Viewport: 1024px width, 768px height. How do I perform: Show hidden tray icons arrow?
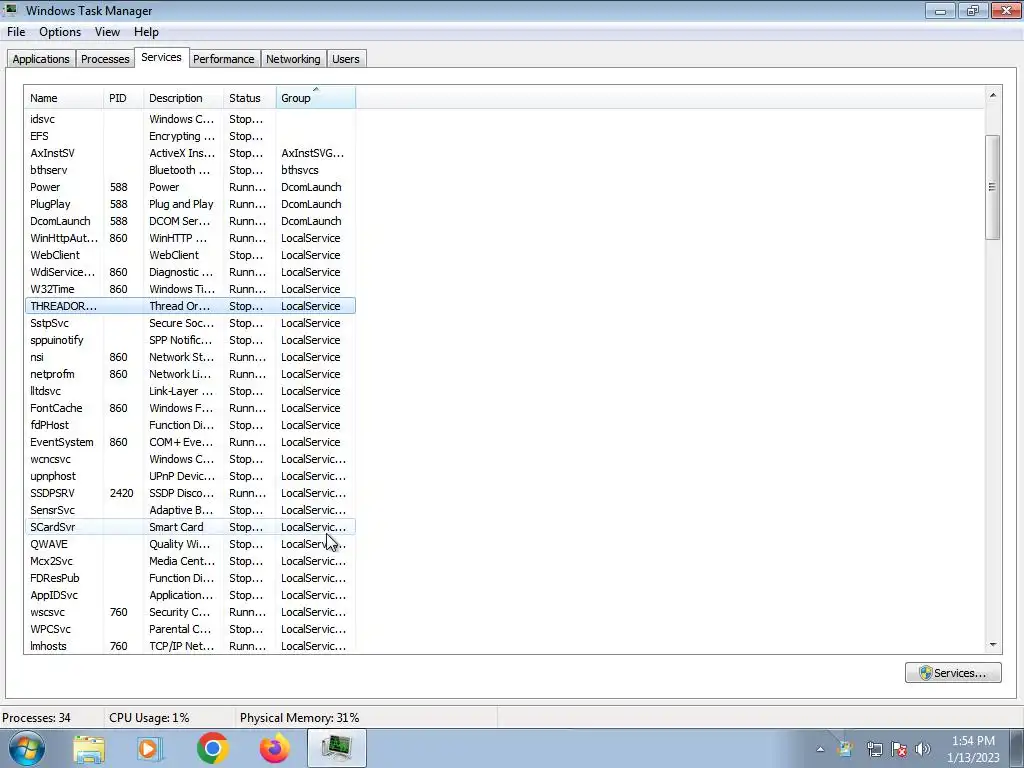[x=820, y=749]
